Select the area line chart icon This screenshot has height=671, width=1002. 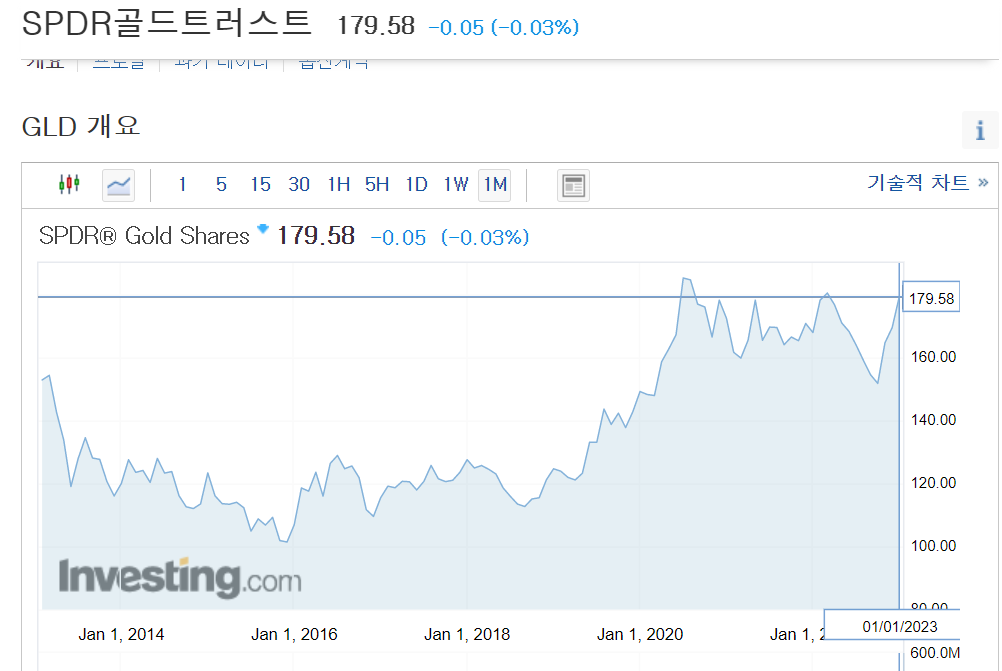118,185
